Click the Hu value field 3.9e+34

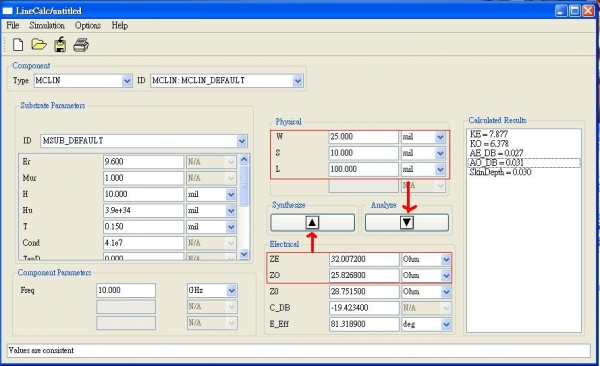click(143, 210)
